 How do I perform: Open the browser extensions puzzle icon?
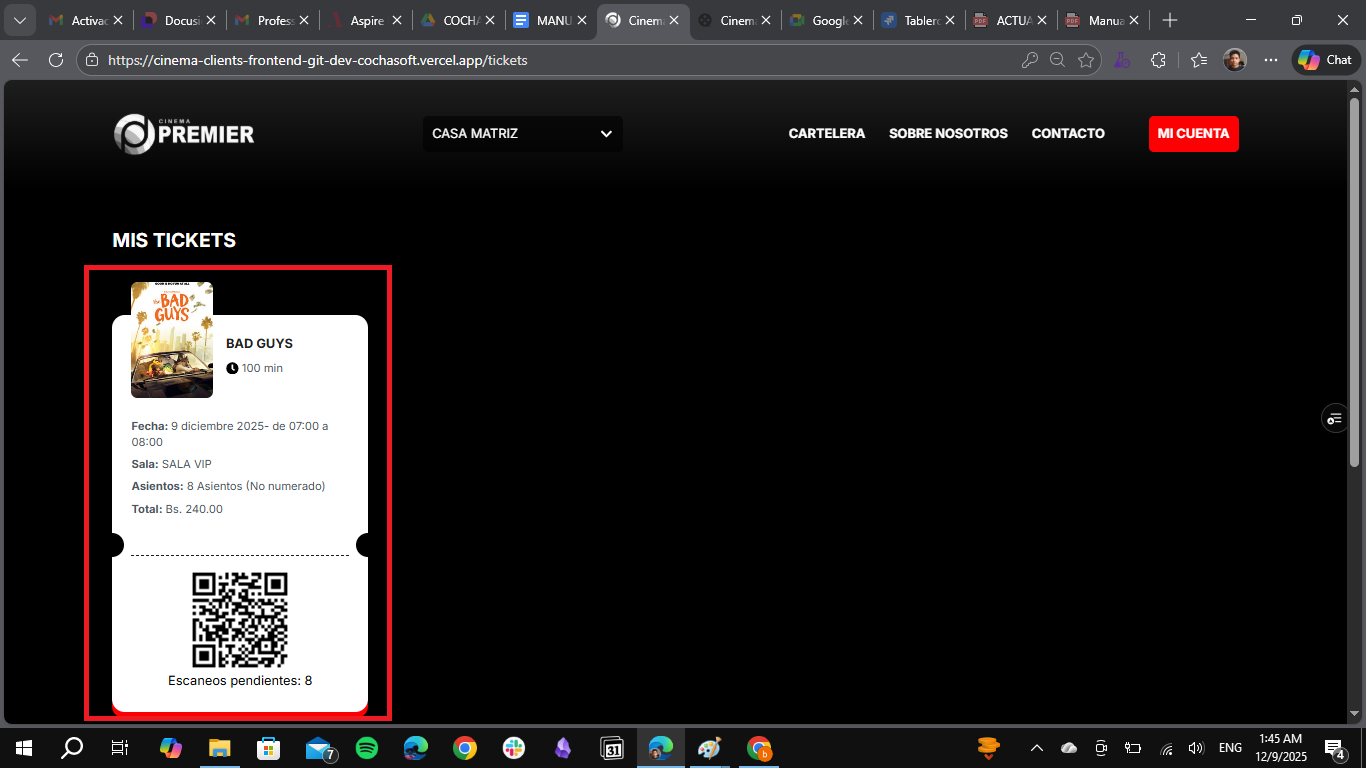pos(1158,60)
